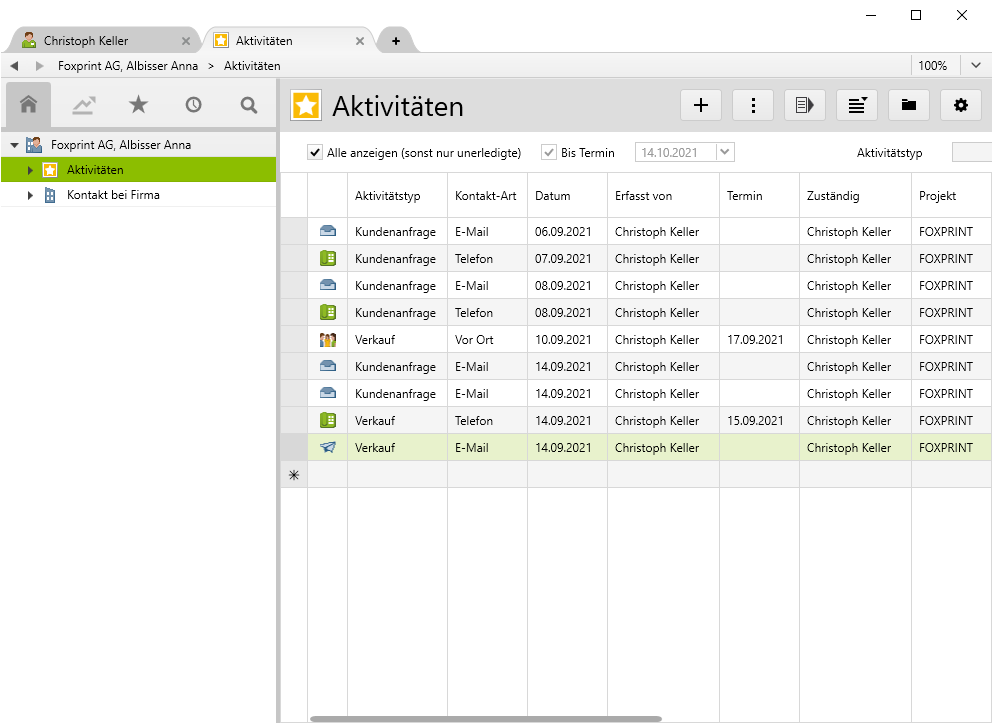Open the star favorites sidebar tab
Screen dimensions: 993x724
coord(138,105)
